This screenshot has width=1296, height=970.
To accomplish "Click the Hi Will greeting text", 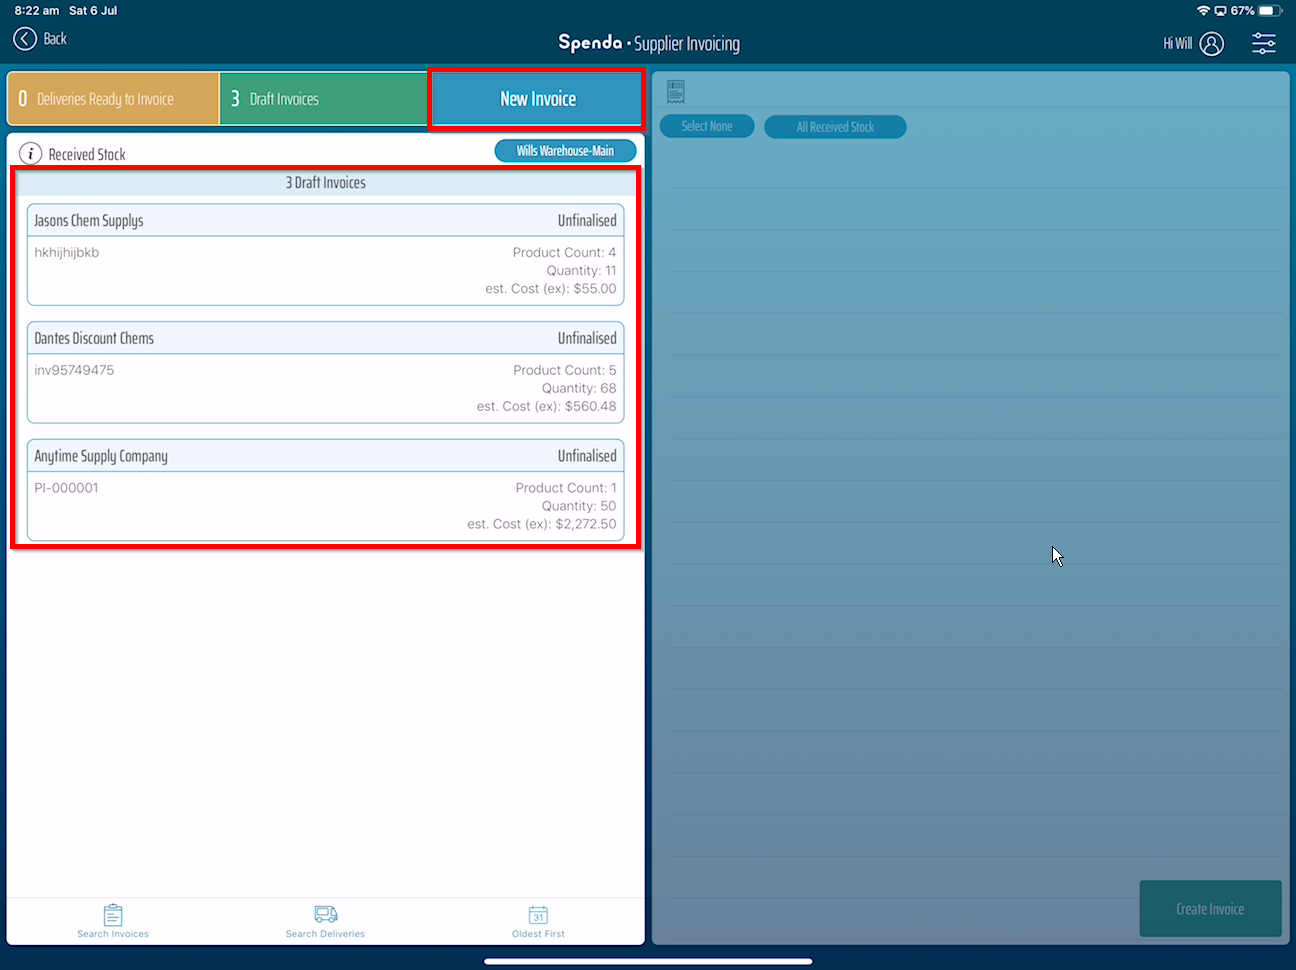I will tap(1177, 44).
